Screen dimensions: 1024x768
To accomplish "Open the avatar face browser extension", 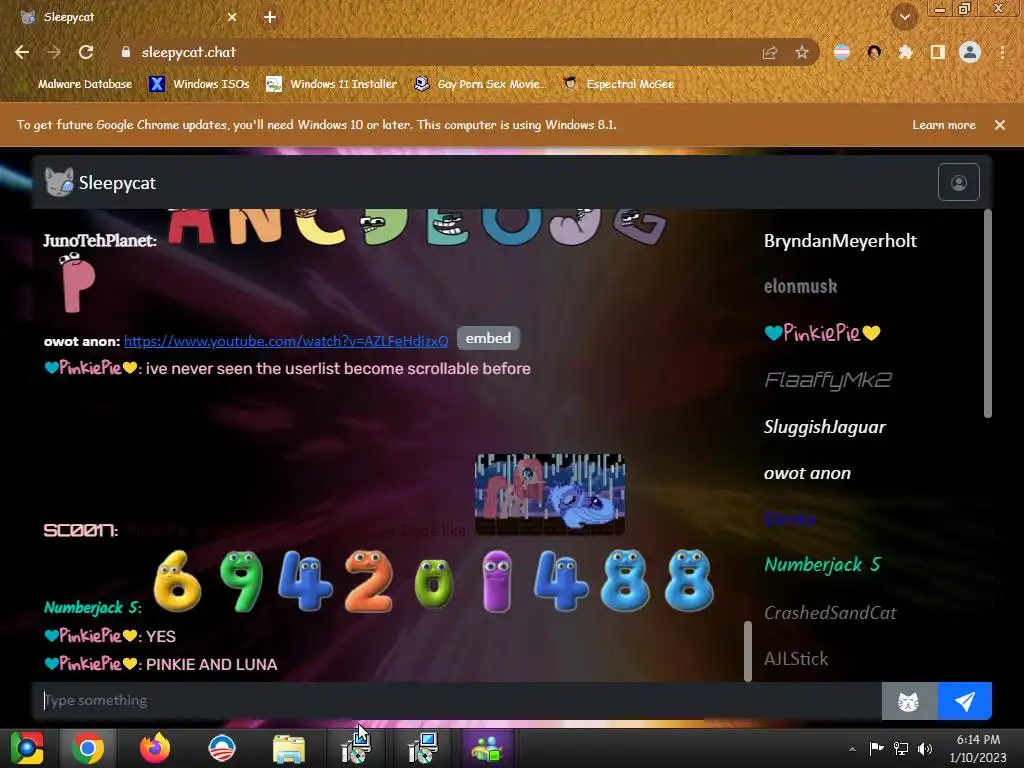I will [874, 52].
